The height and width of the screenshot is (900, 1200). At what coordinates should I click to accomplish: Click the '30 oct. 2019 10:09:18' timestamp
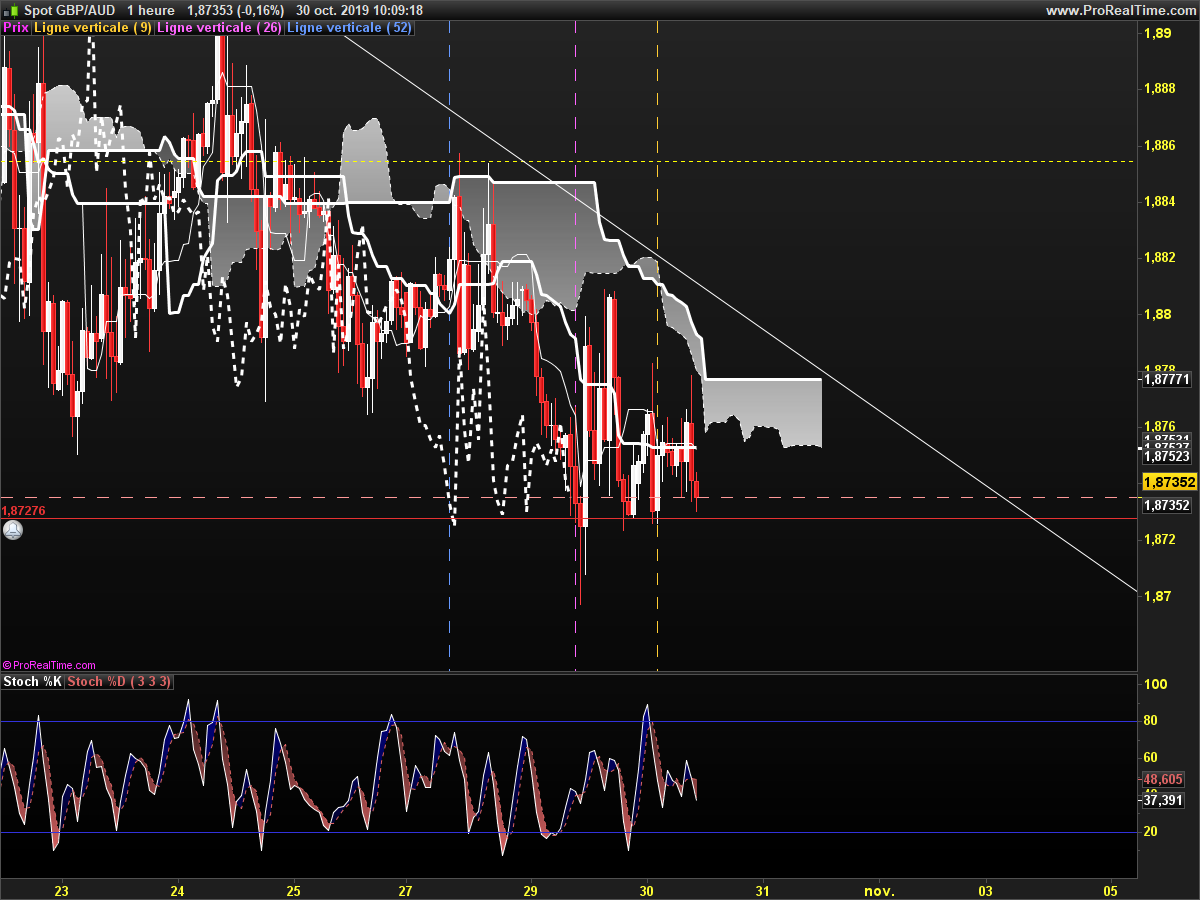[x=360, y=10]
